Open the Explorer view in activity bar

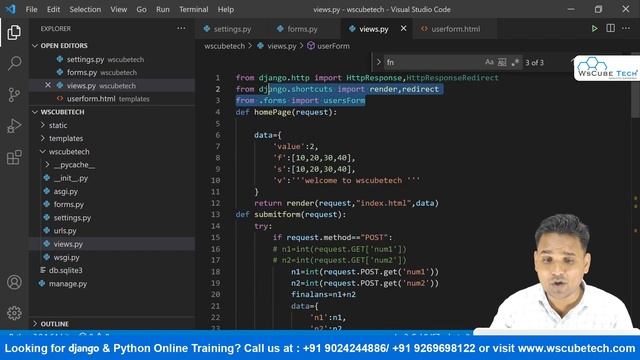[14, 32]
